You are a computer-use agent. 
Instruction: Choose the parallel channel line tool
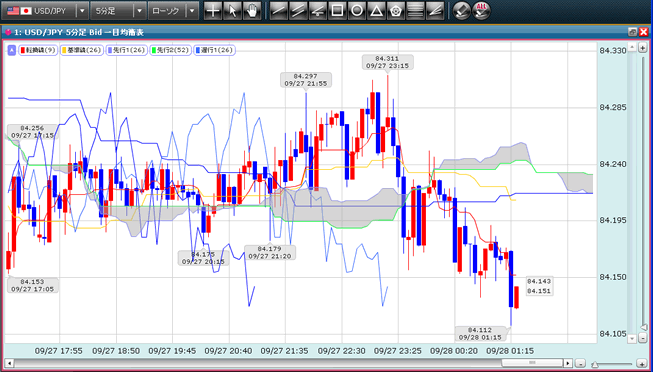[x=298, y=11]
